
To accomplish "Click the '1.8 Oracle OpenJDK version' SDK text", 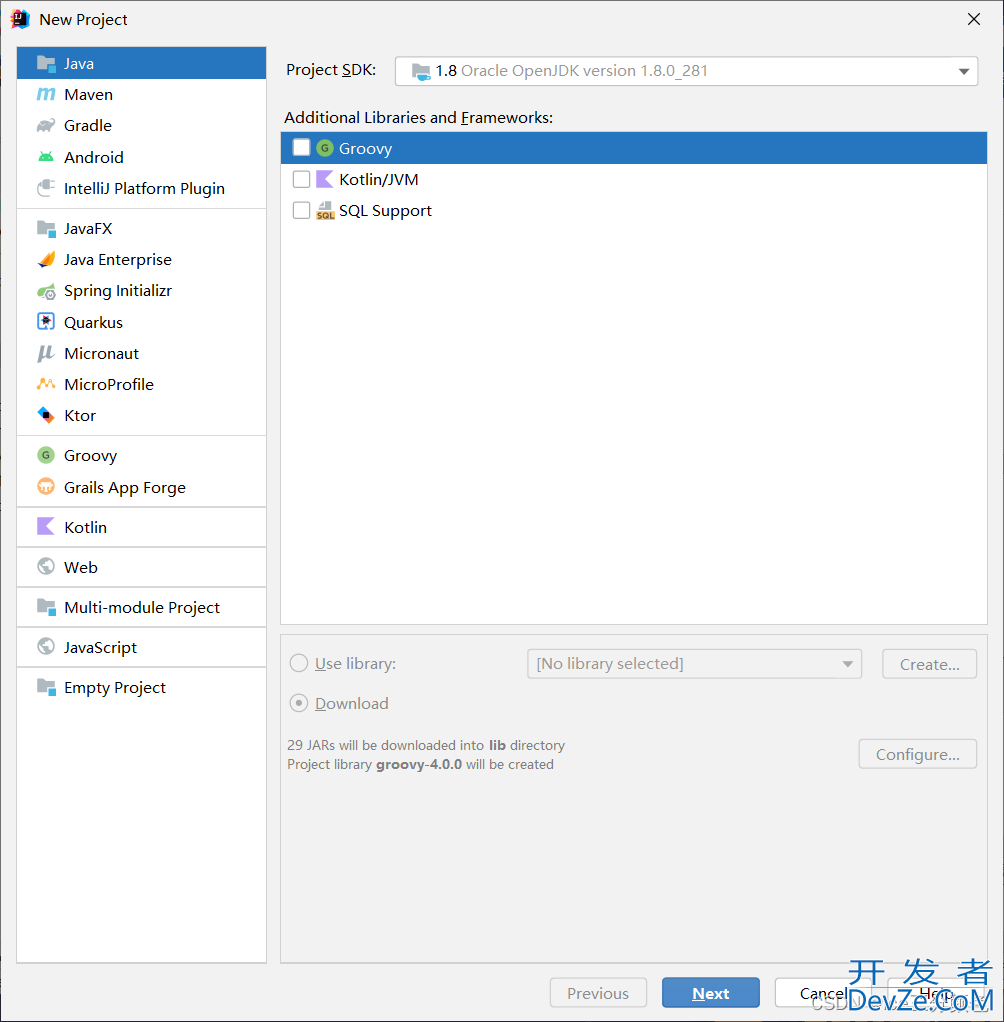I will 572,71.
